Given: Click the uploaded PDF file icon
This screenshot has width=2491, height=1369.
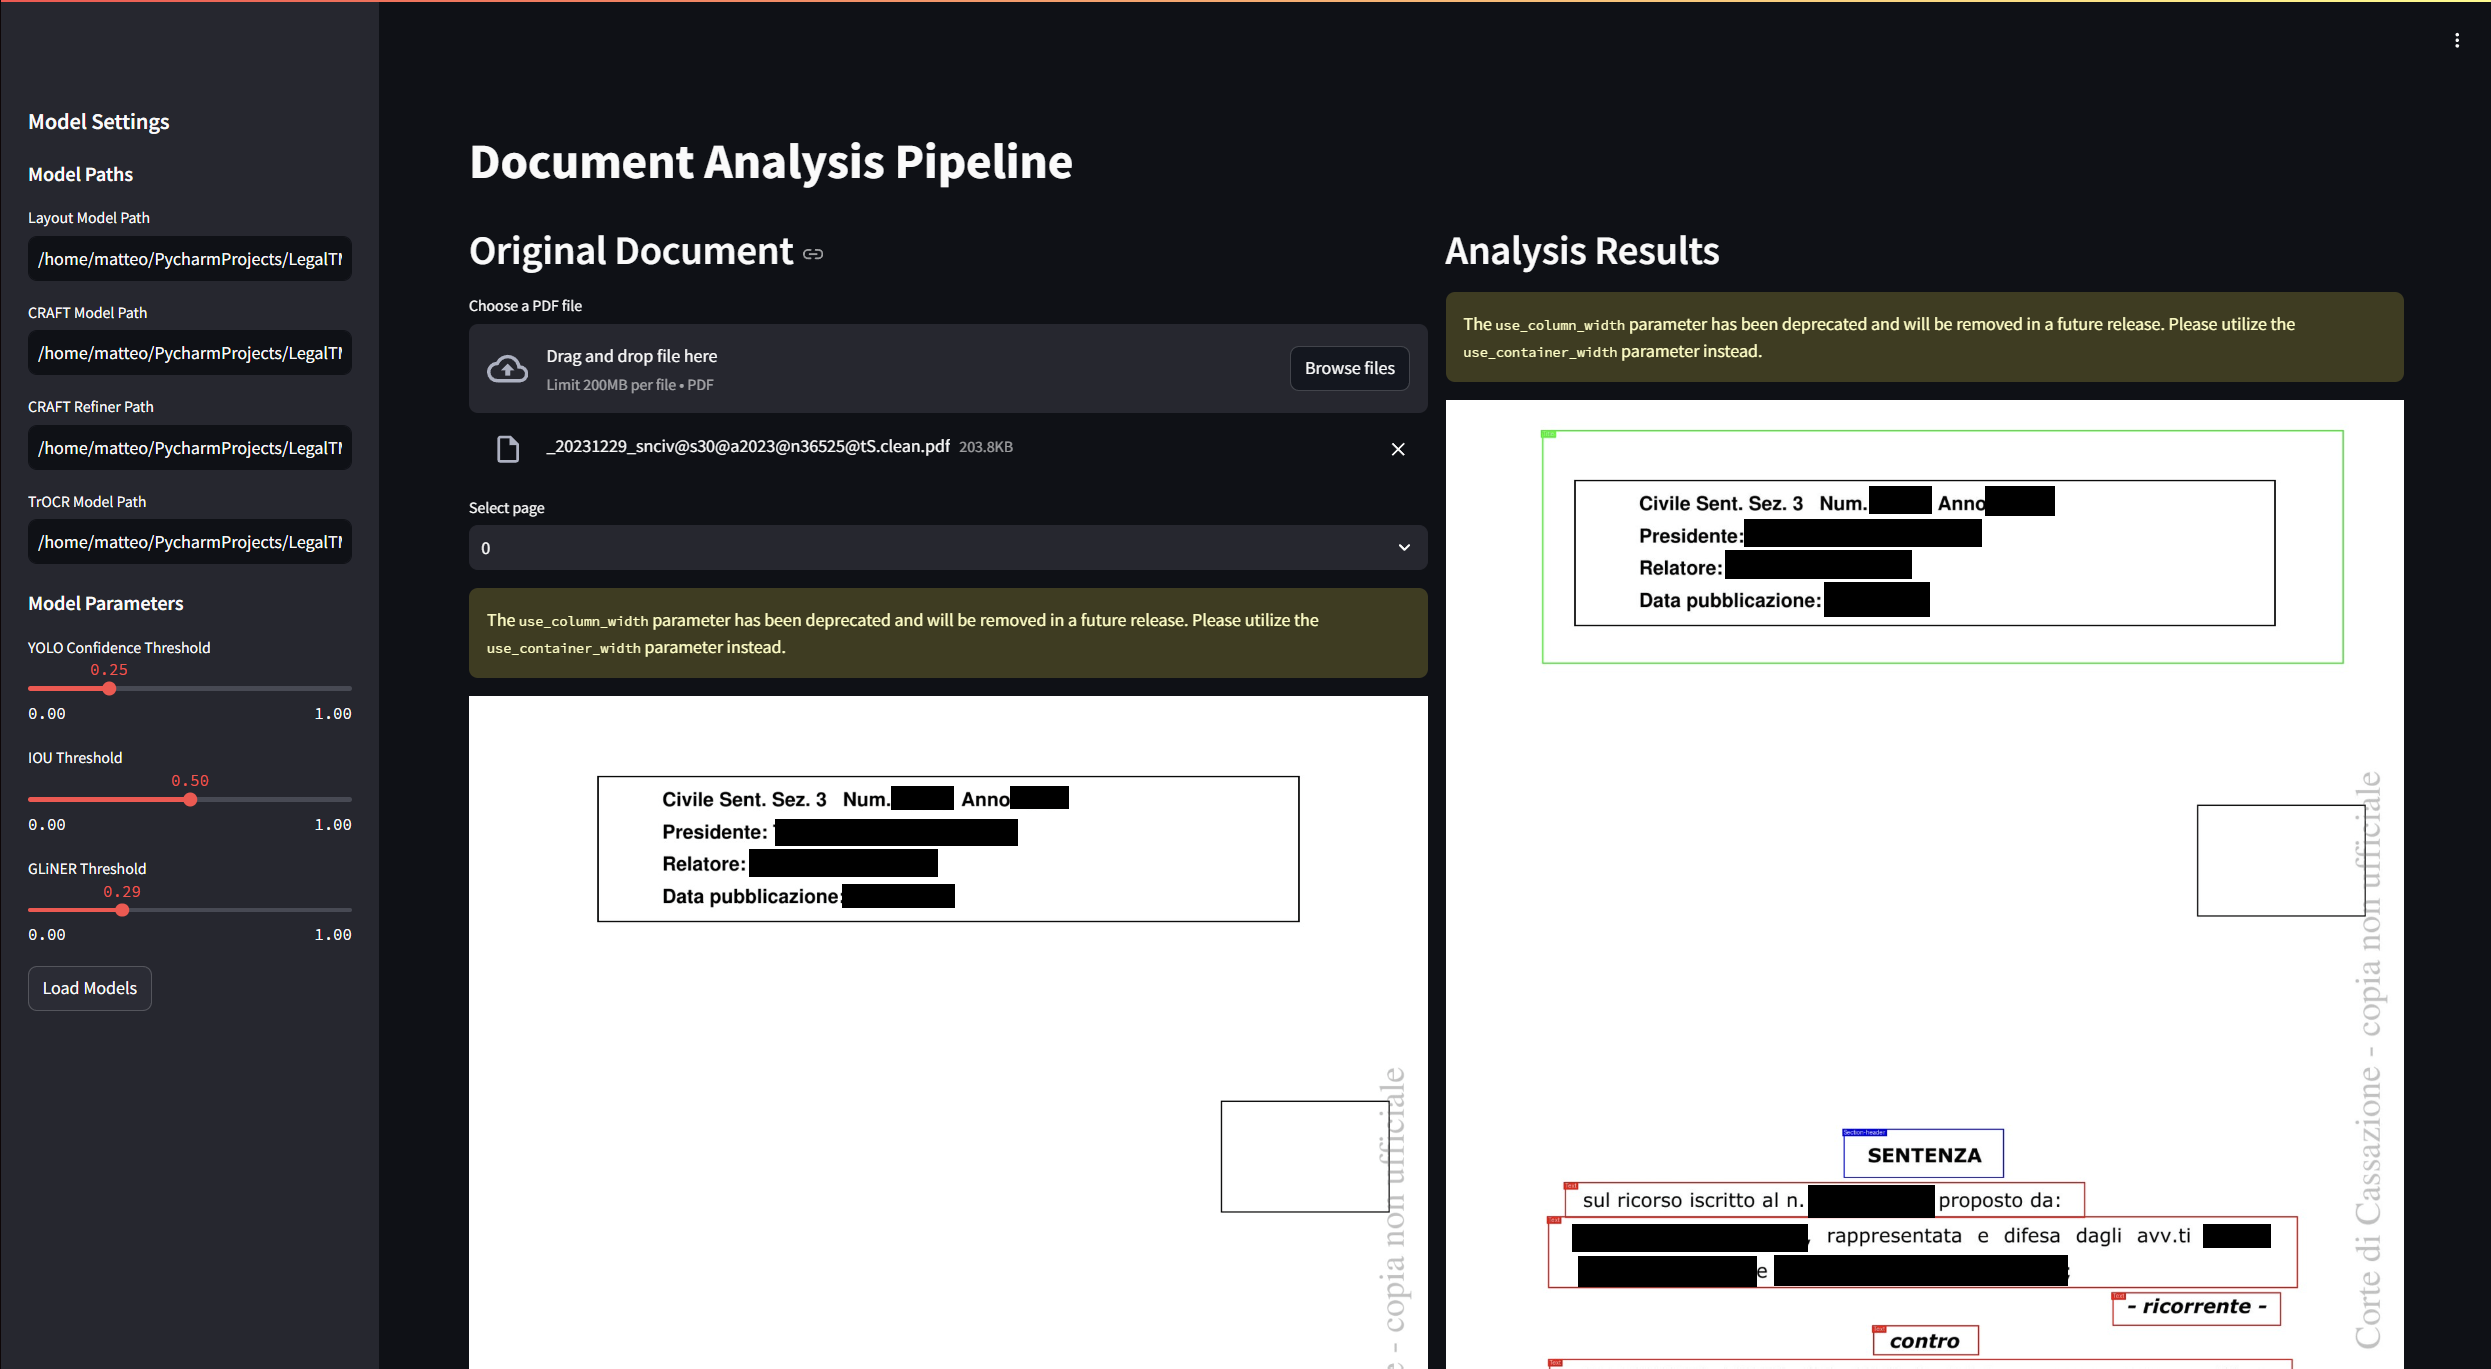Looking at the screenshot, I should (508, 449).
